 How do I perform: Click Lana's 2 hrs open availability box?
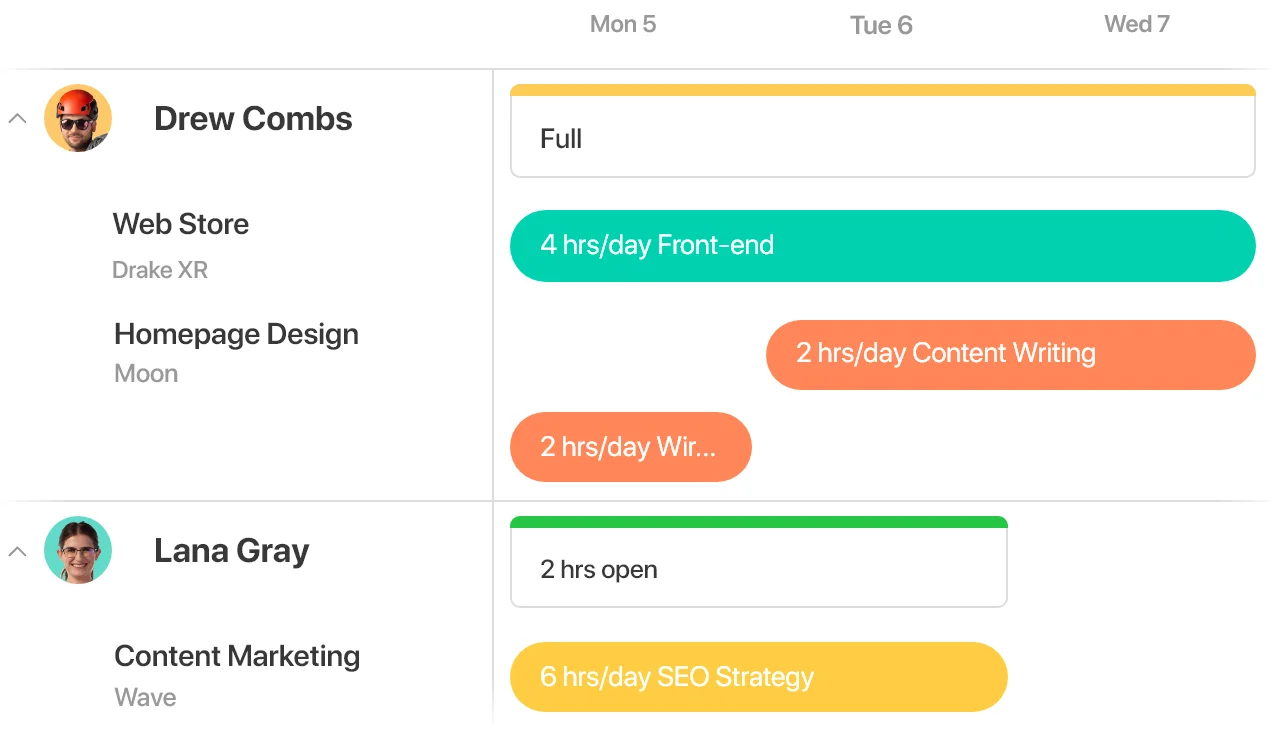[x=759, y=562]
